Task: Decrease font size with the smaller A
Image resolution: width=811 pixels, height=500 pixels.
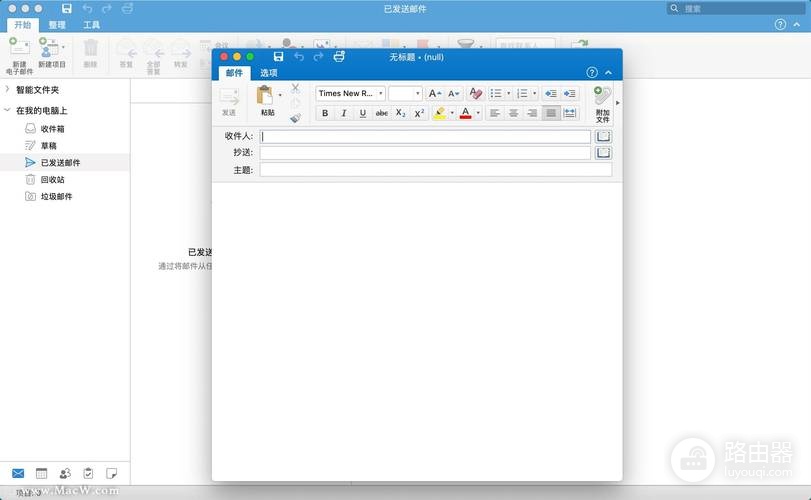Action: 454,94
